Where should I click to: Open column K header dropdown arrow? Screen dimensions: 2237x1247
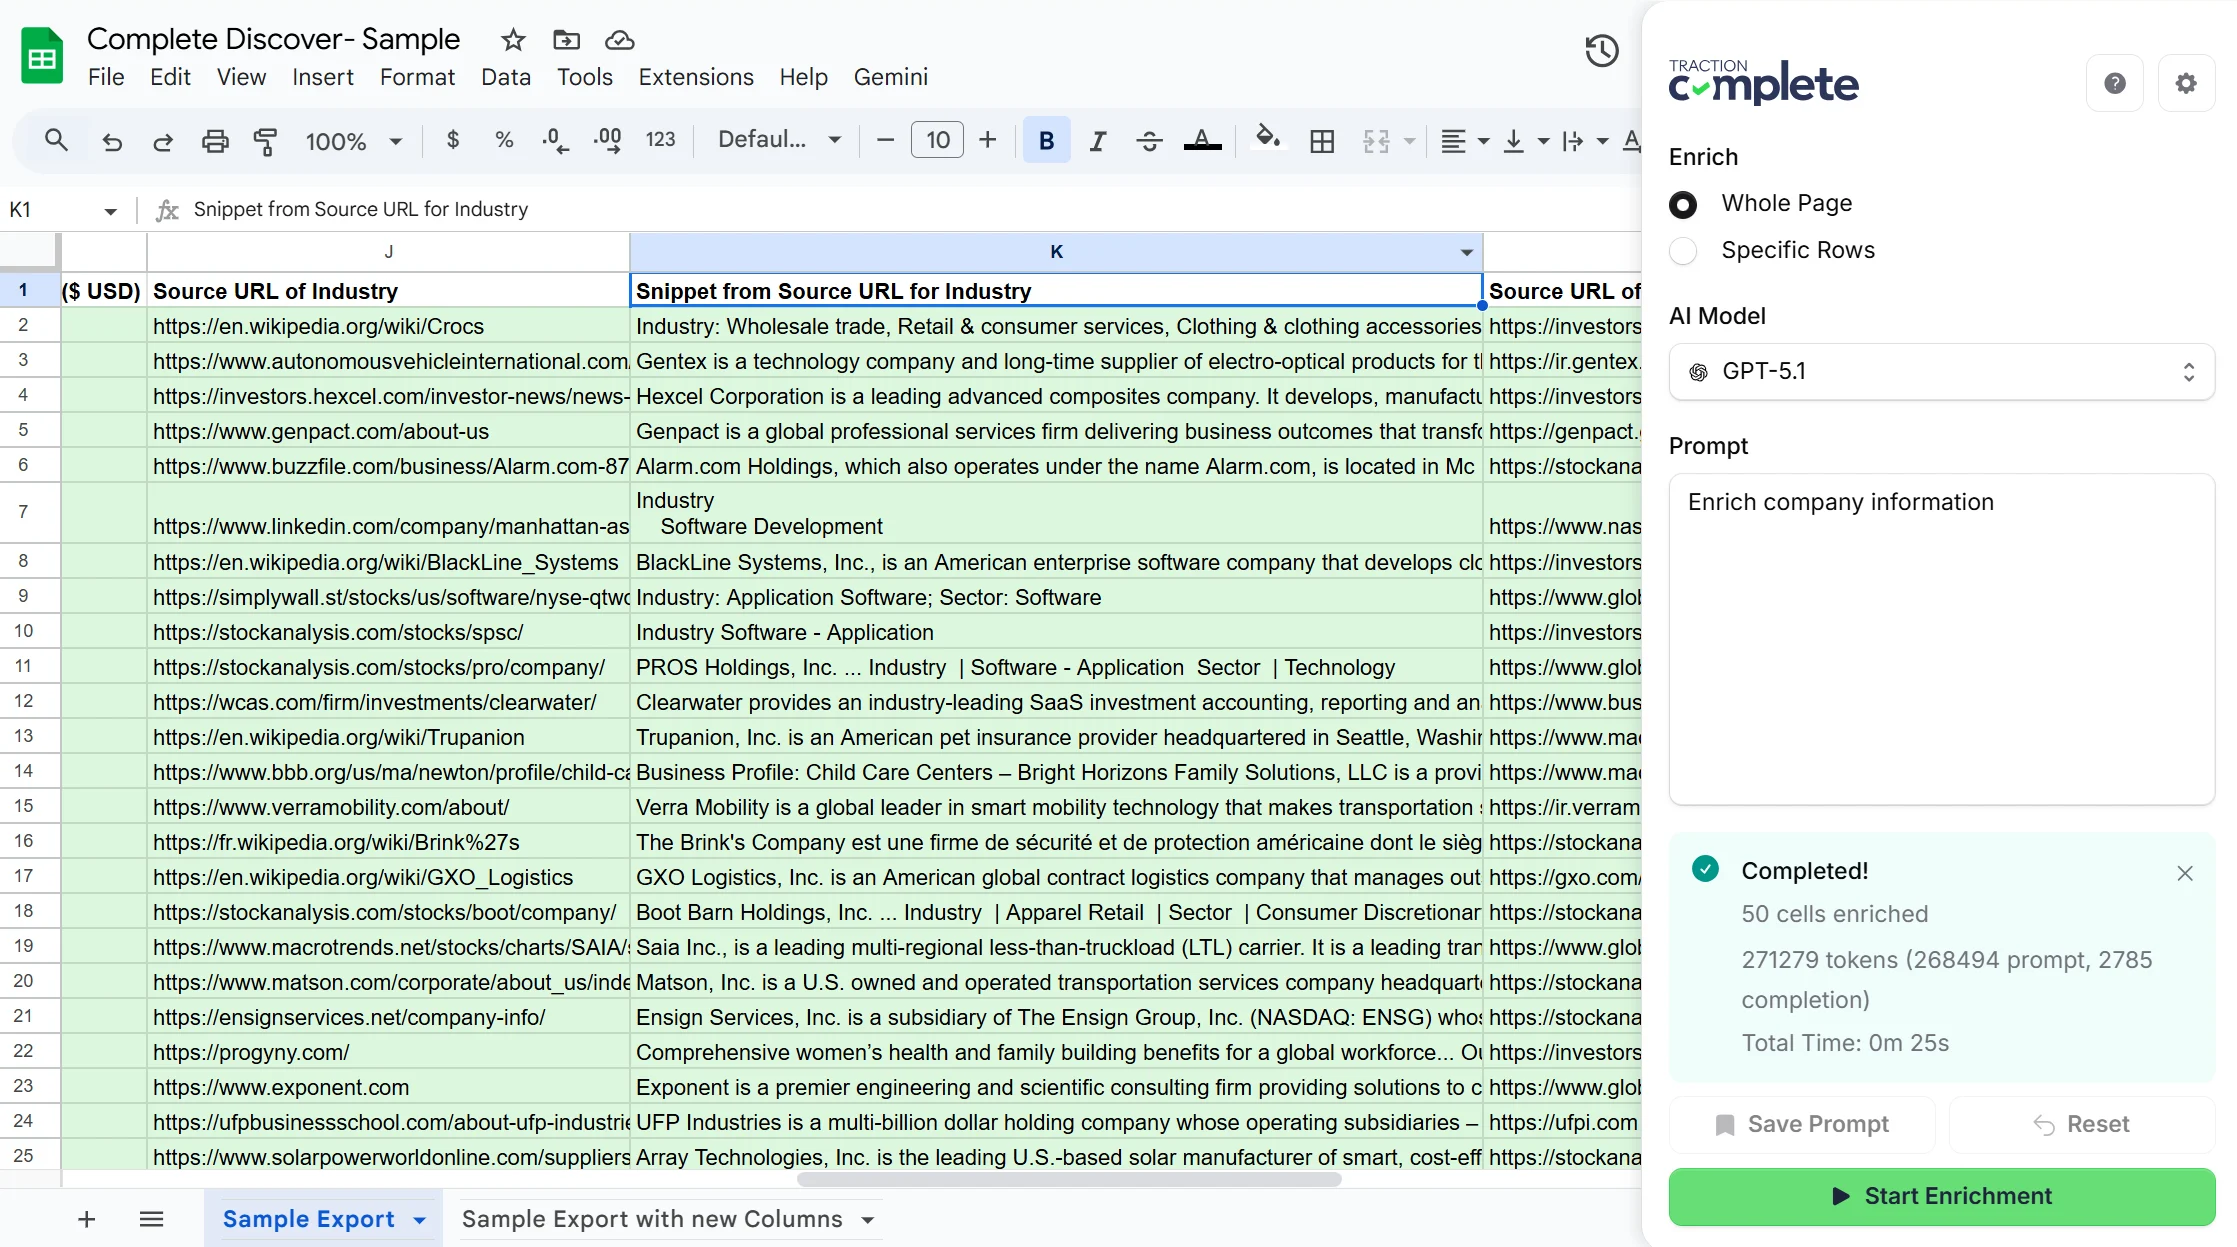1466,252
